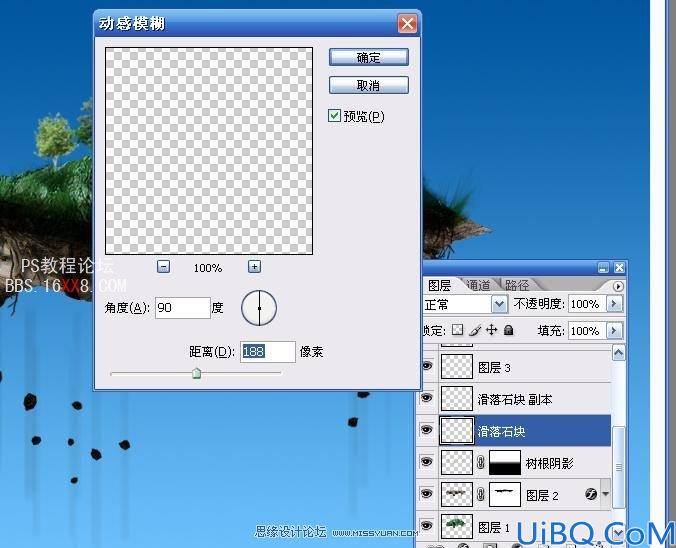Select layer name 图层 3

click(494, 367)
